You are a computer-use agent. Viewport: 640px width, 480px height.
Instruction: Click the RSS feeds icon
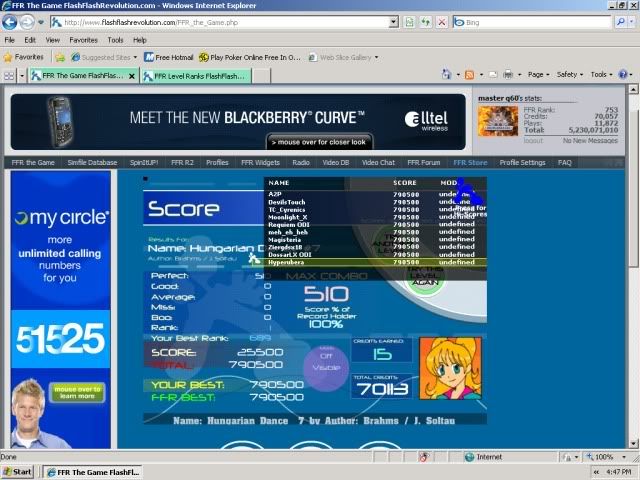pyautogui.click(x=470, y=74)
